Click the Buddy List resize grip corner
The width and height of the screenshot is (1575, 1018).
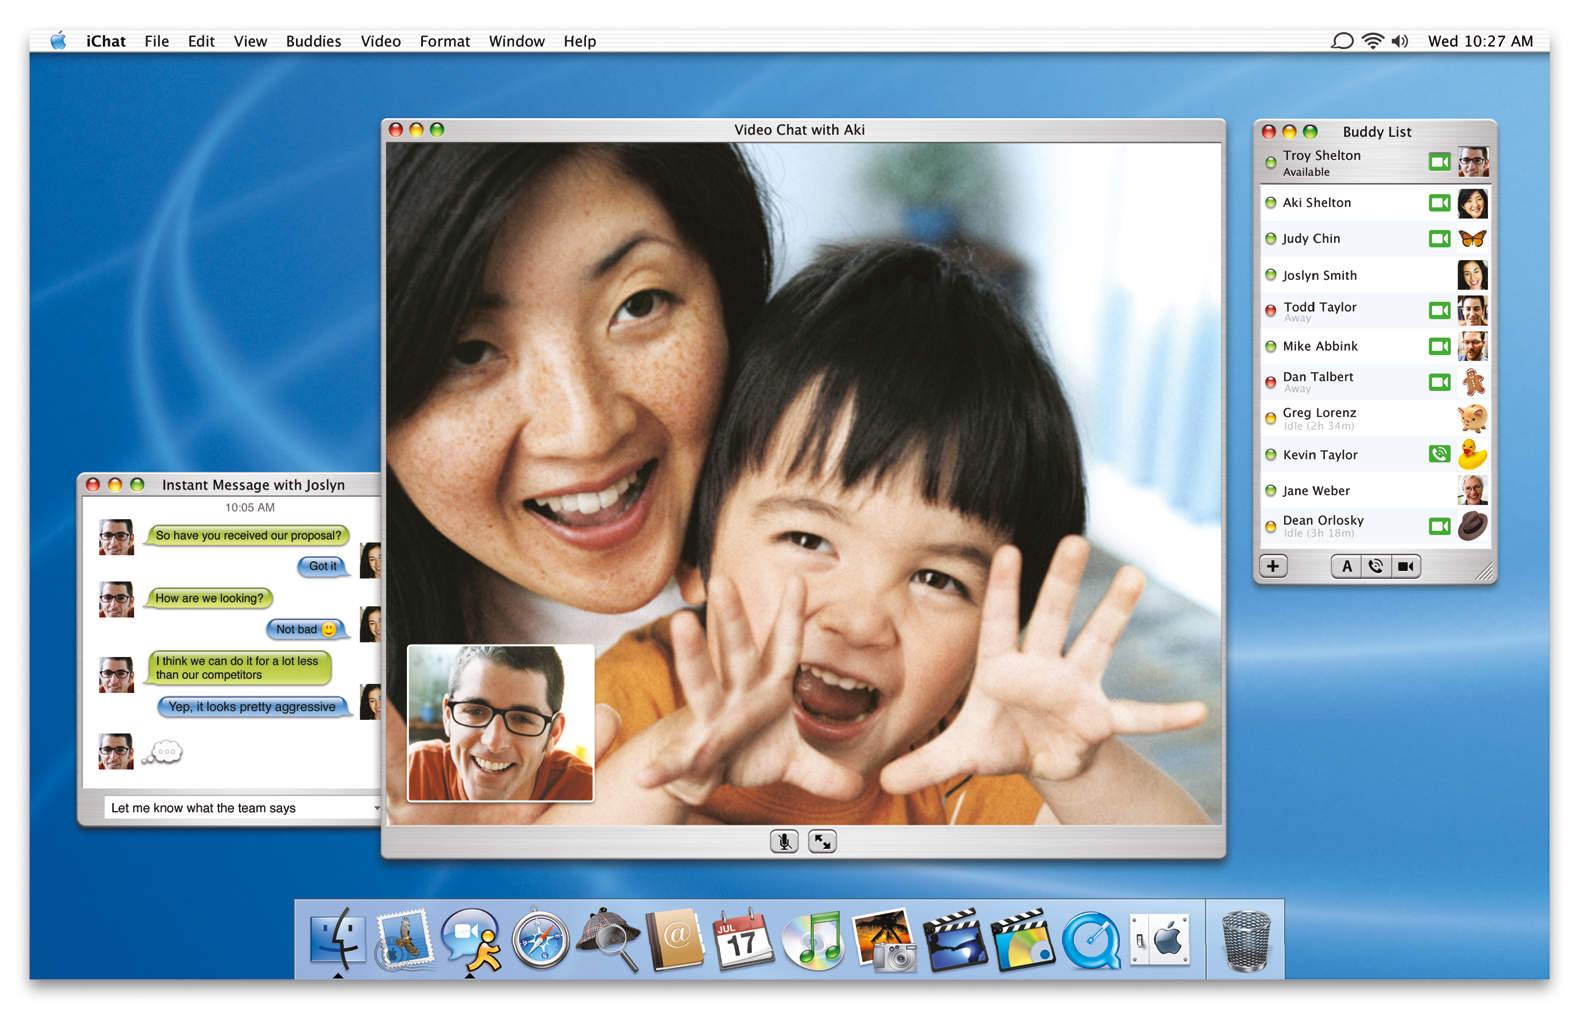[x=1485, y=571]
